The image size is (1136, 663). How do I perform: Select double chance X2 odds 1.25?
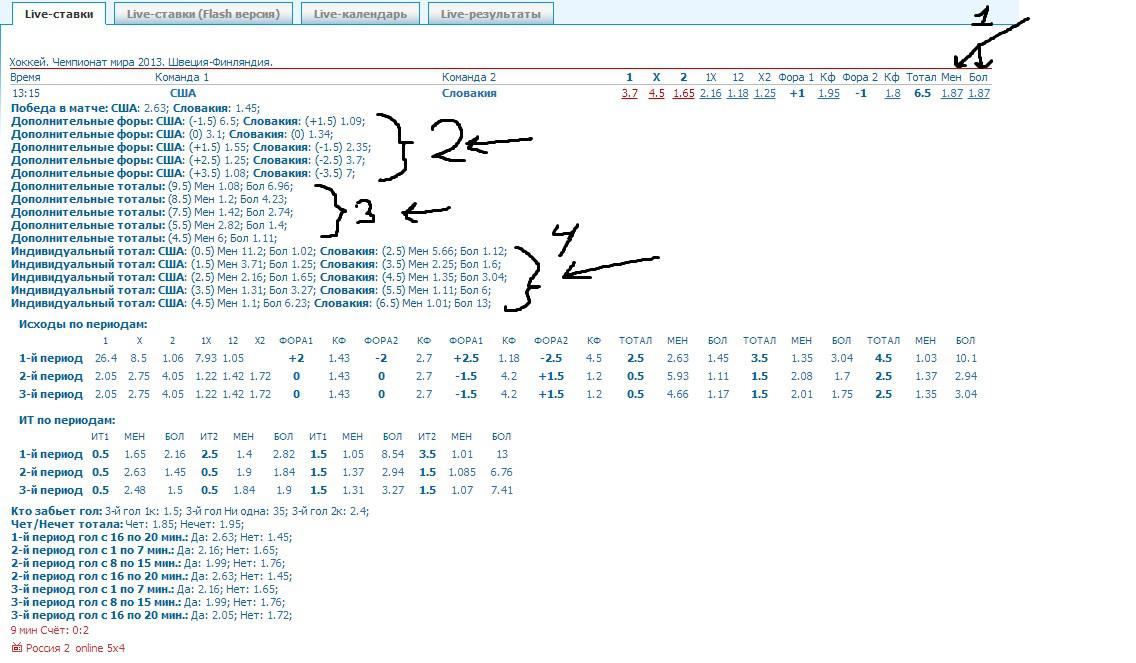pyautogui.click(x=764, y=93)
